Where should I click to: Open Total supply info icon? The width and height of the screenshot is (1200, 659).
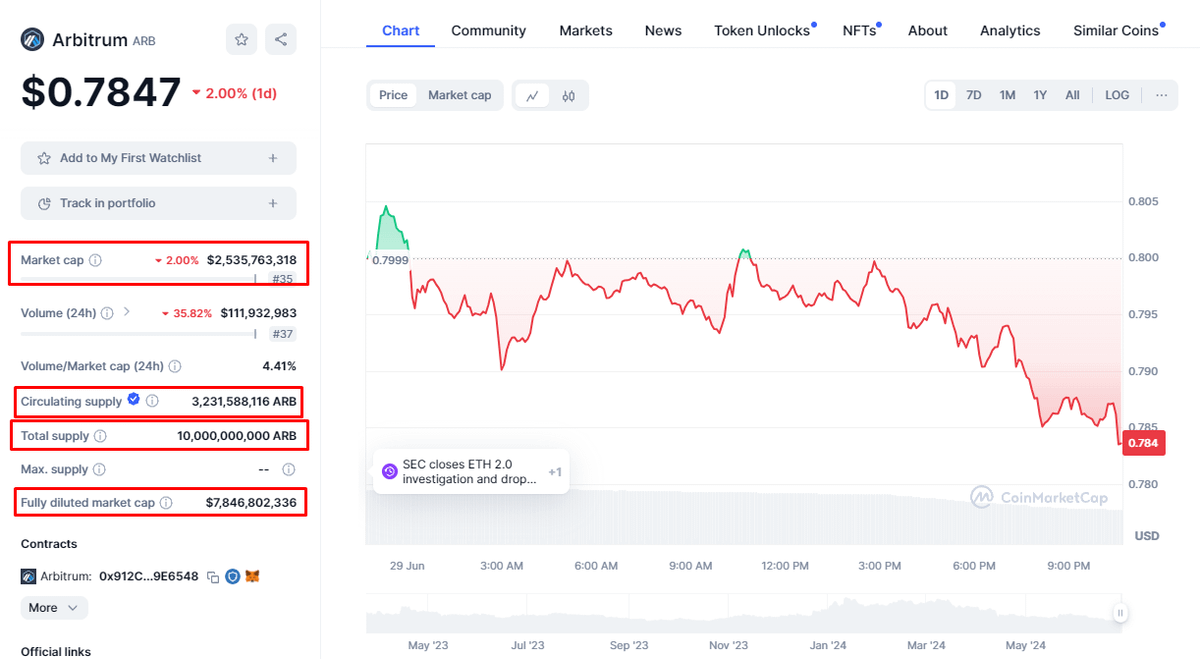click(x=100, y=436)
